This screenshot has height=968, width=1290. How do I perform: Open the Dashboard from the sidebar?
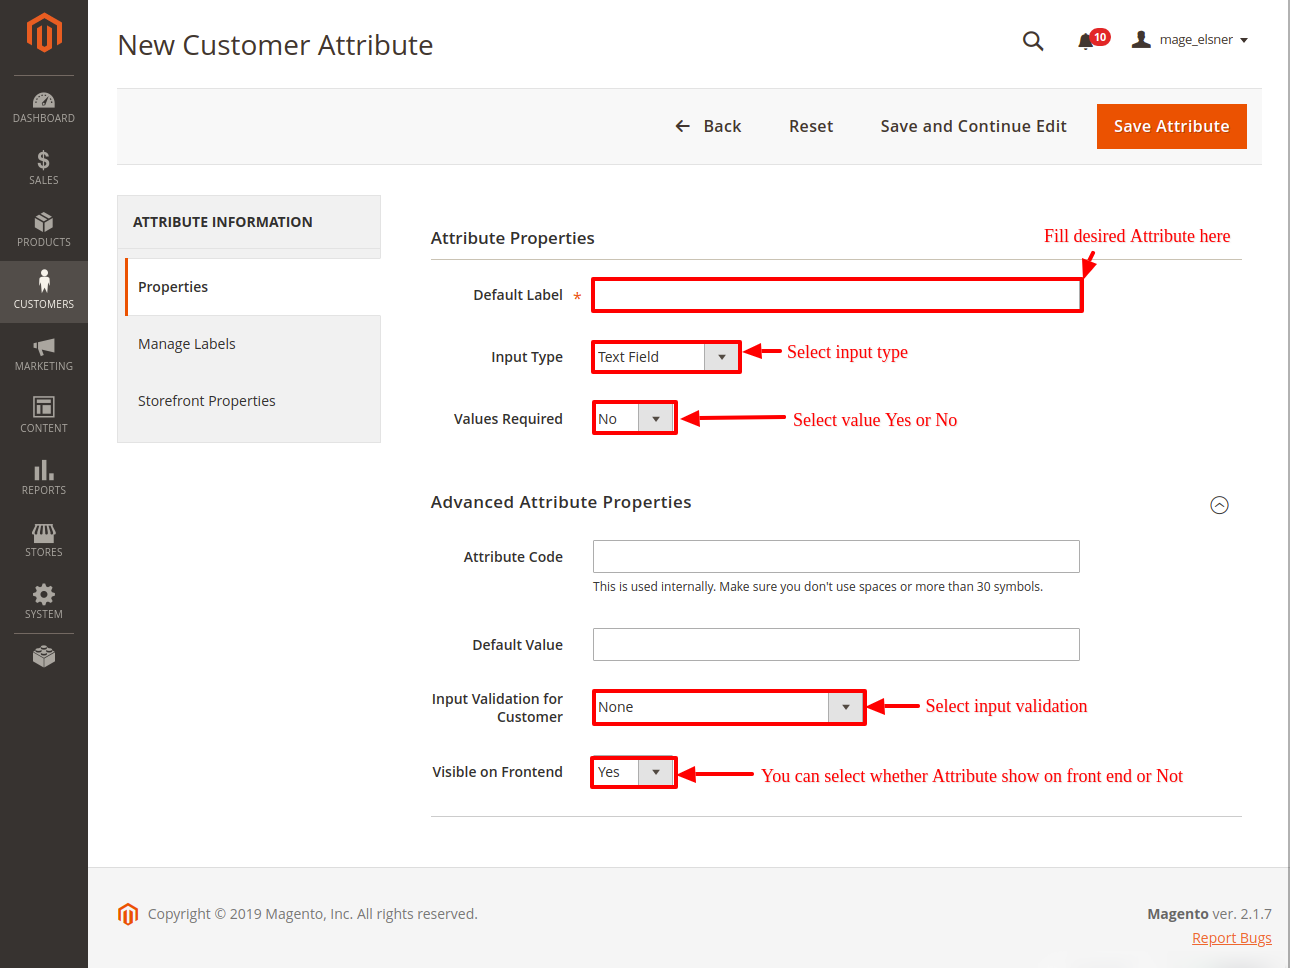click(x=43, y=107)
